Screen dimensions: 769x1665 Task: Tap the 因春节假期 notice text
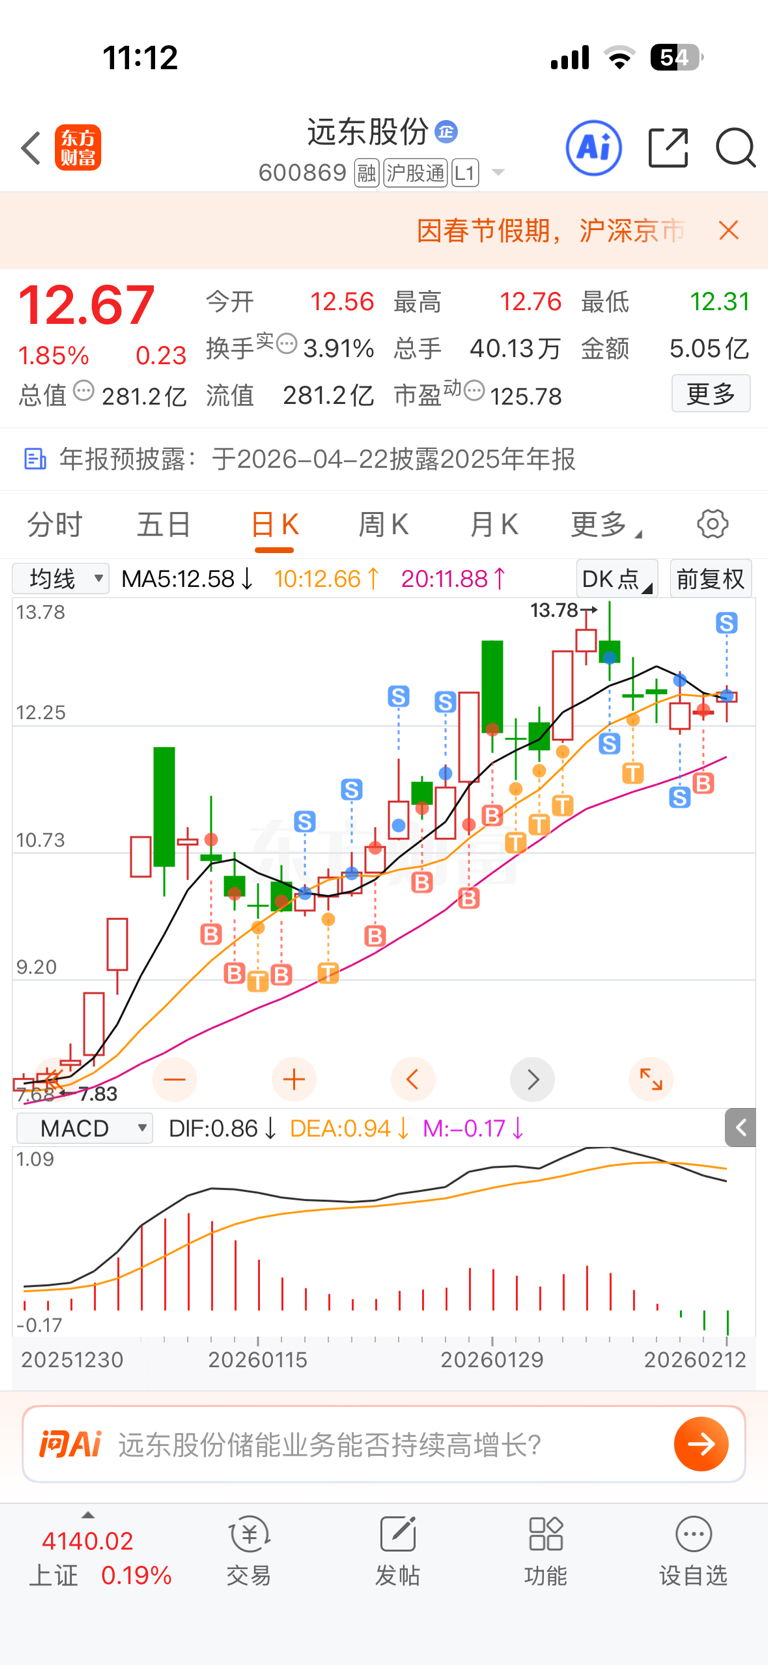pyautogui.click(x=551, y=231)
